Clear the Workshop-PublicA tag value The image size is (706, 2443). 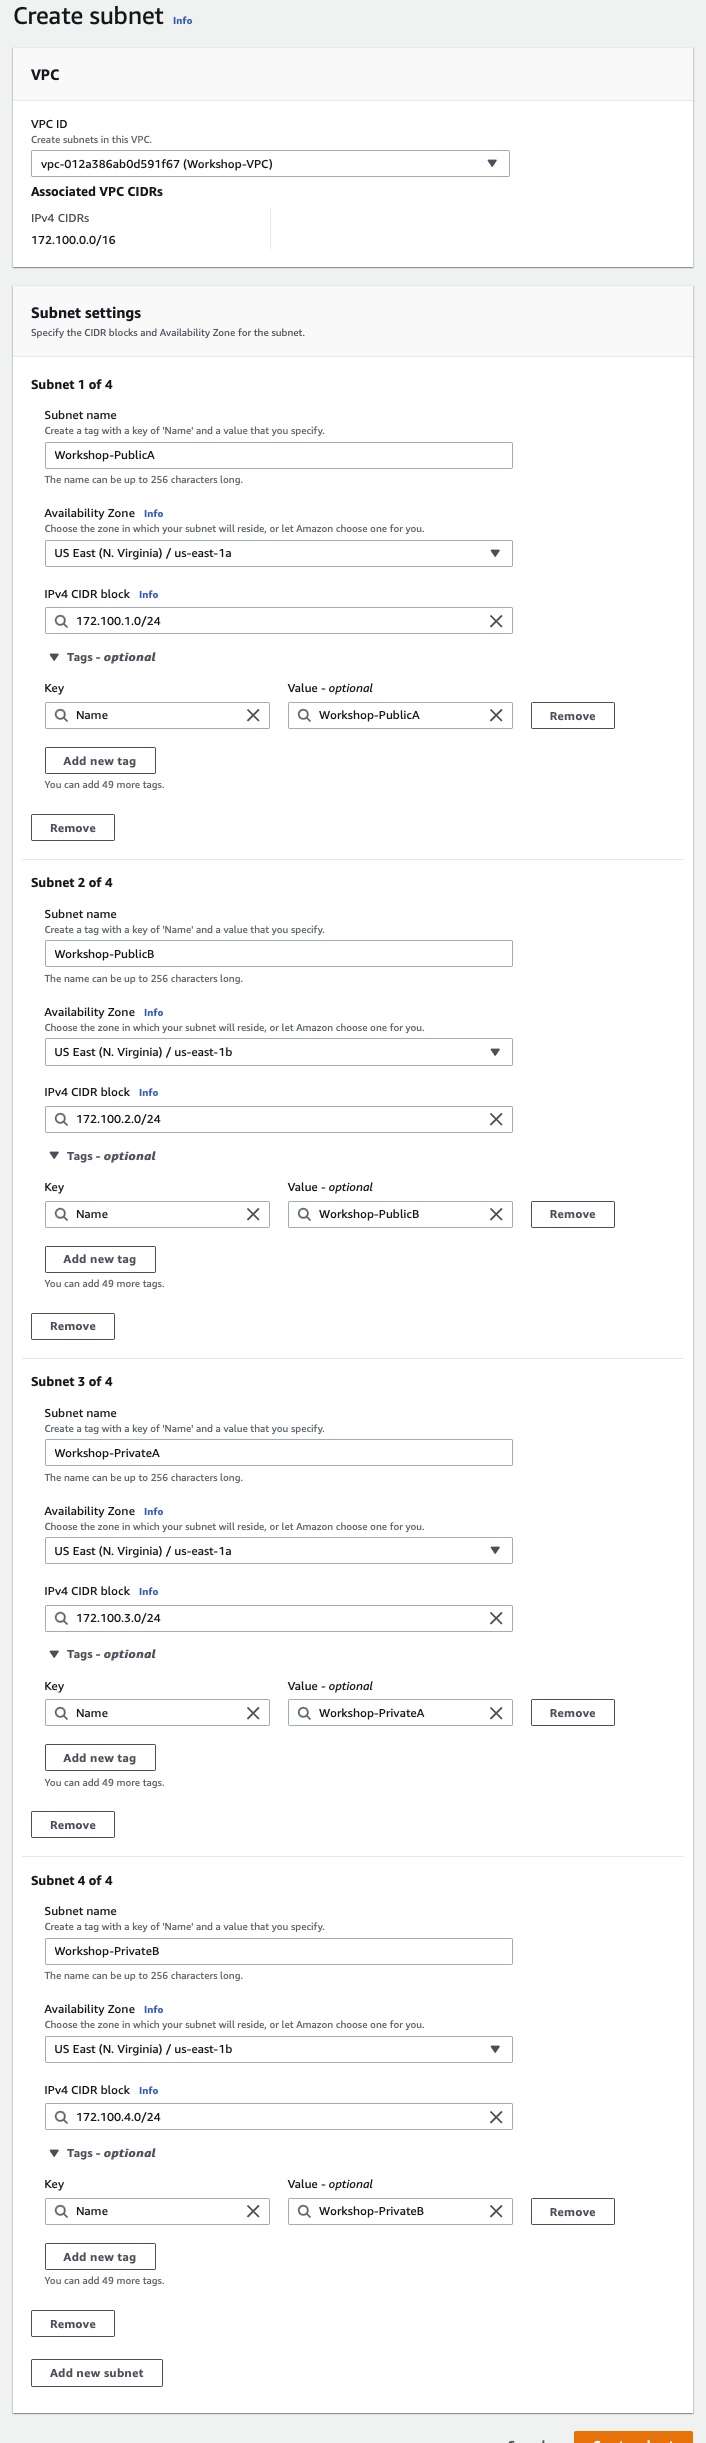[x=496, y=715]
